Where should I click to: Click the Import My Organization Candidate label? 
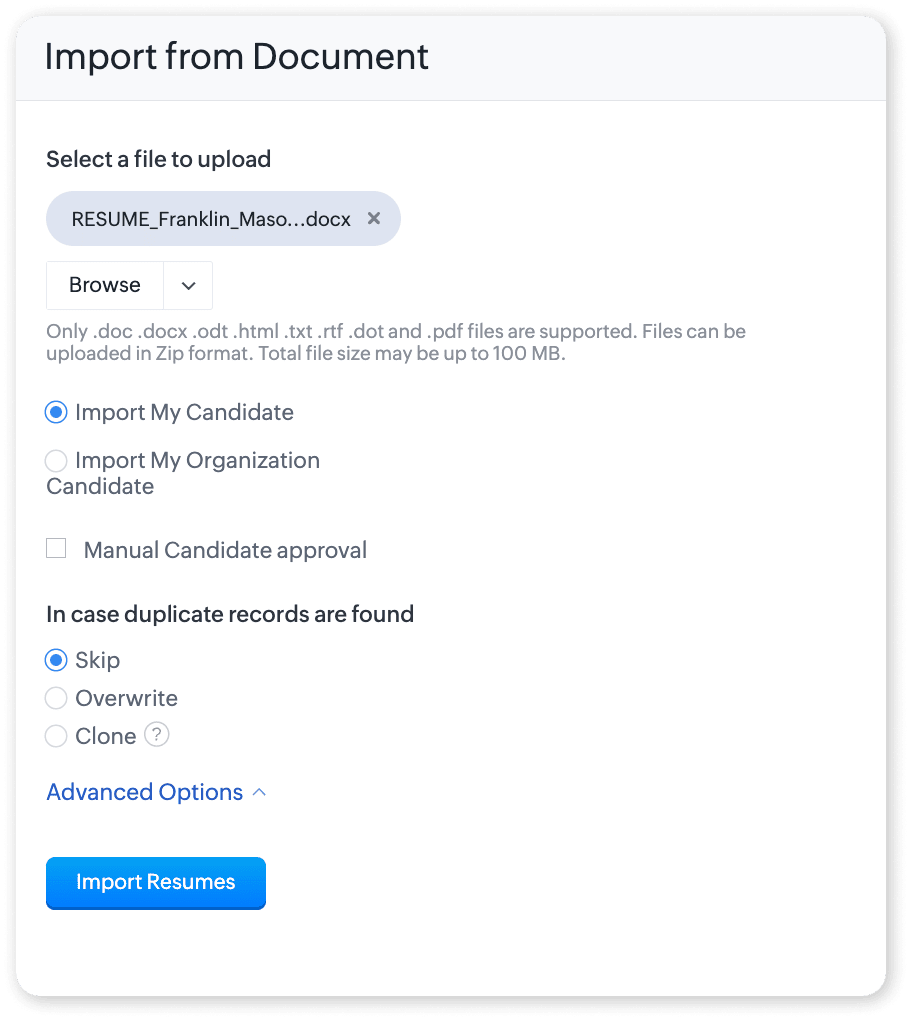(183, 473)
